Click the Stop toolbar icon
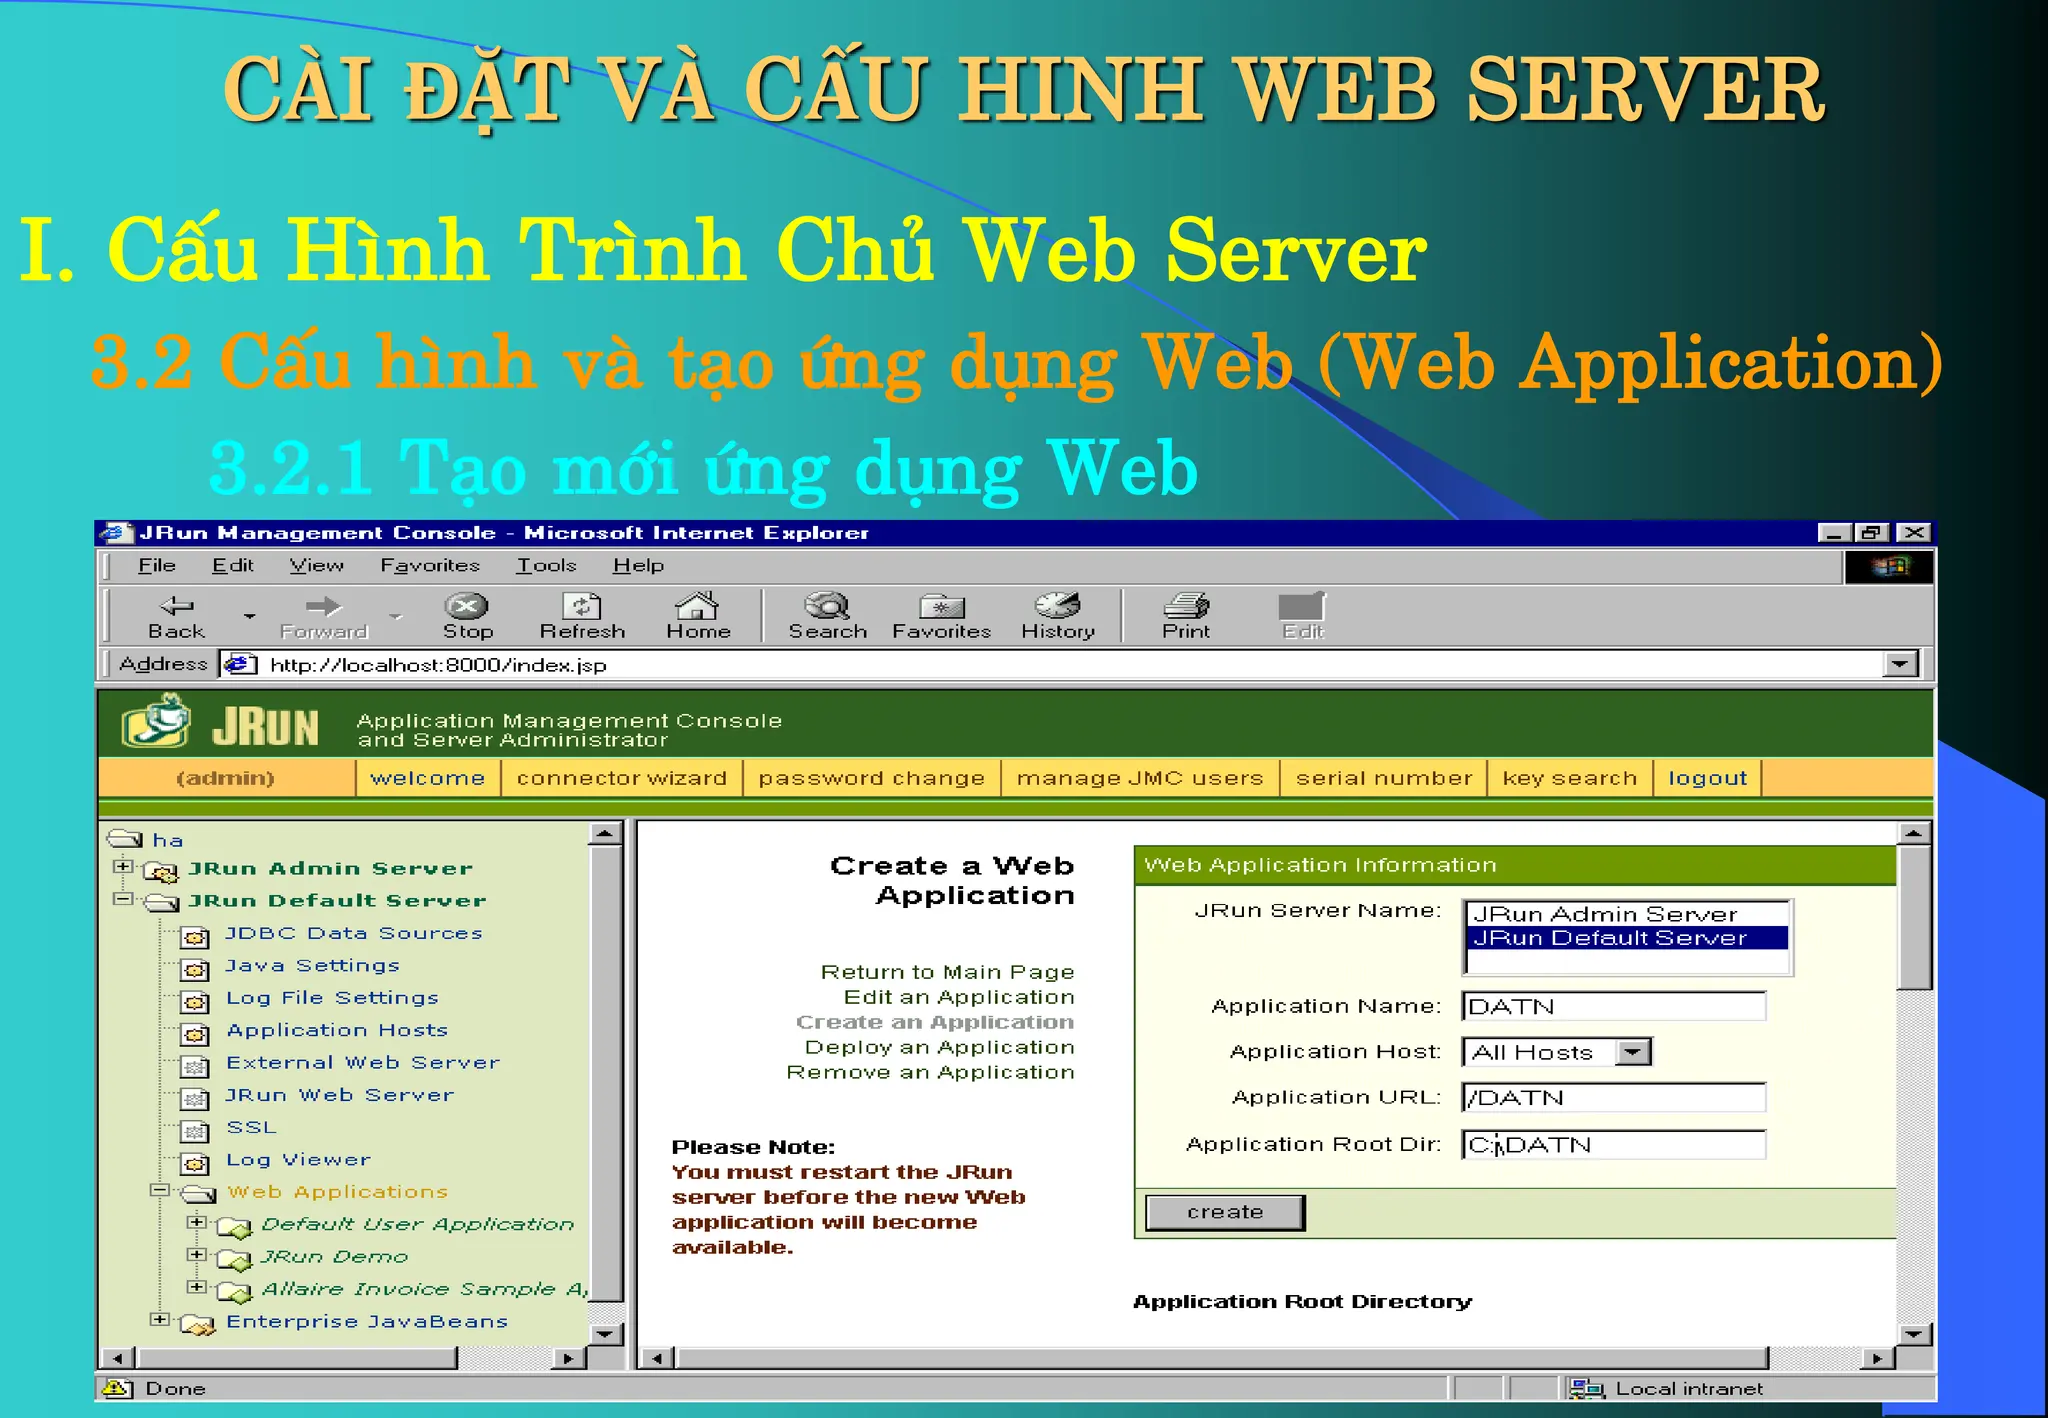Image resolution: width=2048 pixels, height=1418 pixels. tap(466, 606)
